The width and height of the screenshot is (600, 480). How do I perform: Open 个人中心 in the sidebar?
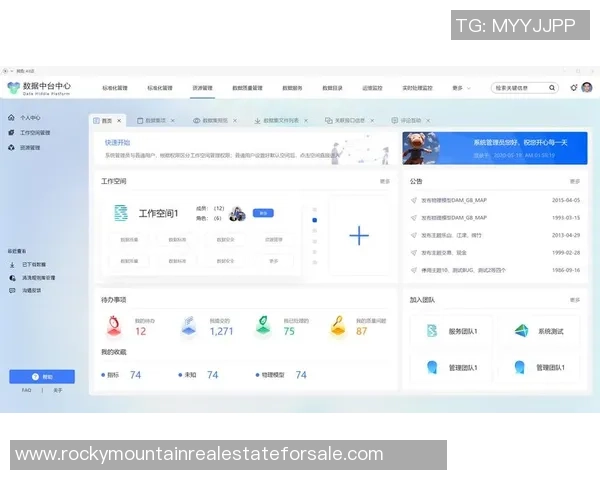coord(30,118)
